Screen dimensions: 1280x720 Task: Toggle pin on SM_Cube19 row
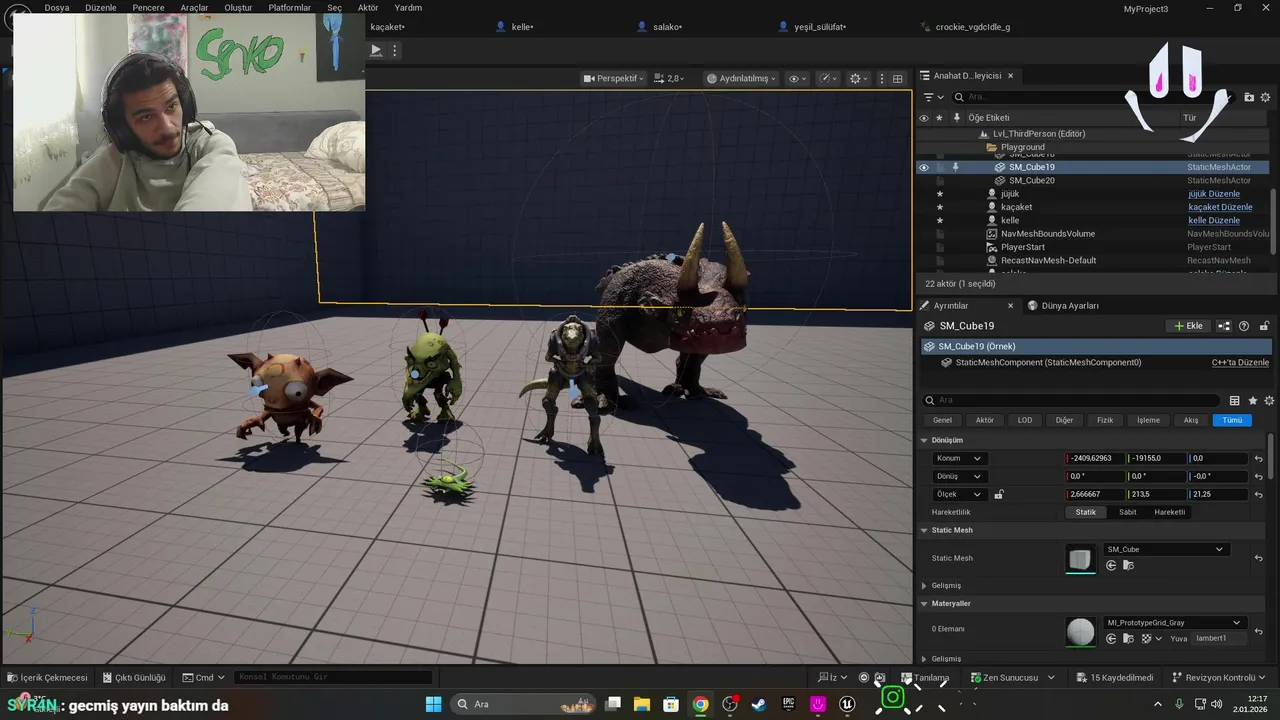[x=955, y=167]
